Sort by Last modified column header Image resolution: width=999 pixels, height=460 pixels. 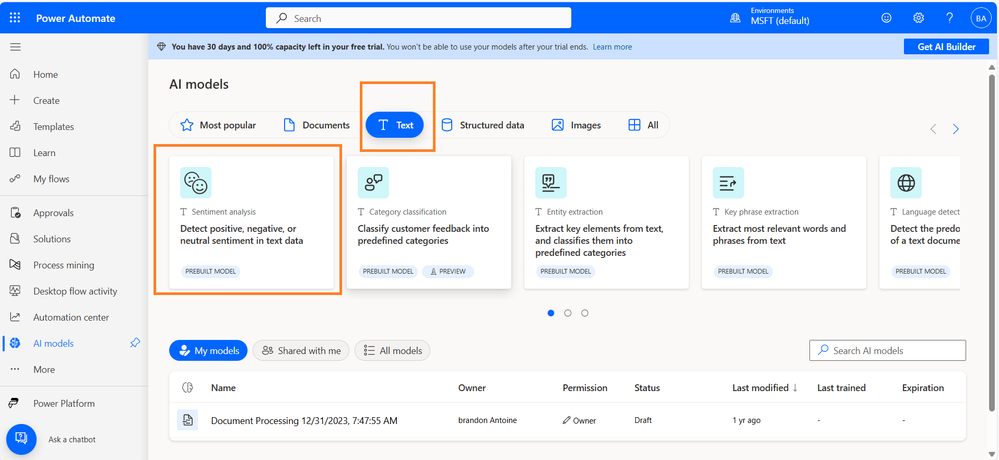pyautogui.click(x=765, y=387)
